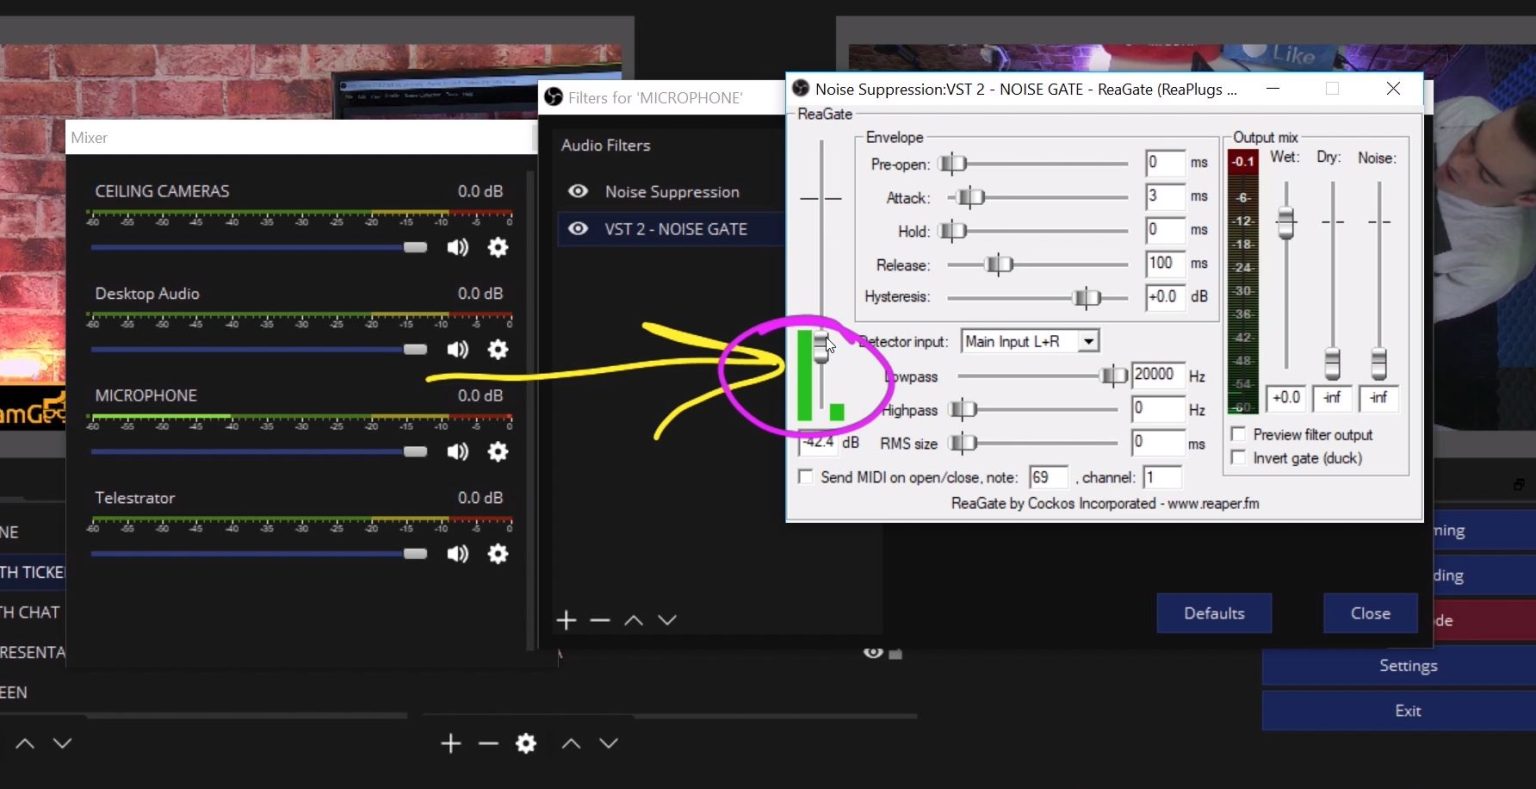
Task: Click the Defaults button in ReaGate
Action: (1214, 613)
